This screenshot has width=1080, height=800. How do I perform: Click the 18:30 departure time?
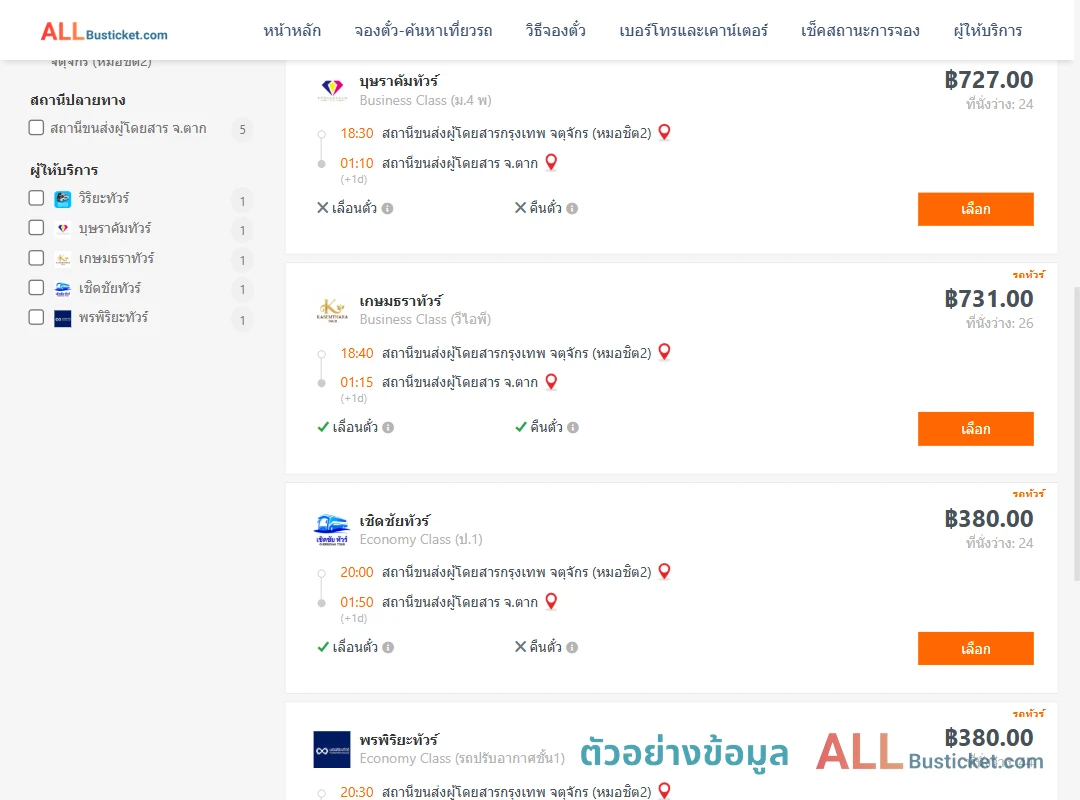coord(357,133)
